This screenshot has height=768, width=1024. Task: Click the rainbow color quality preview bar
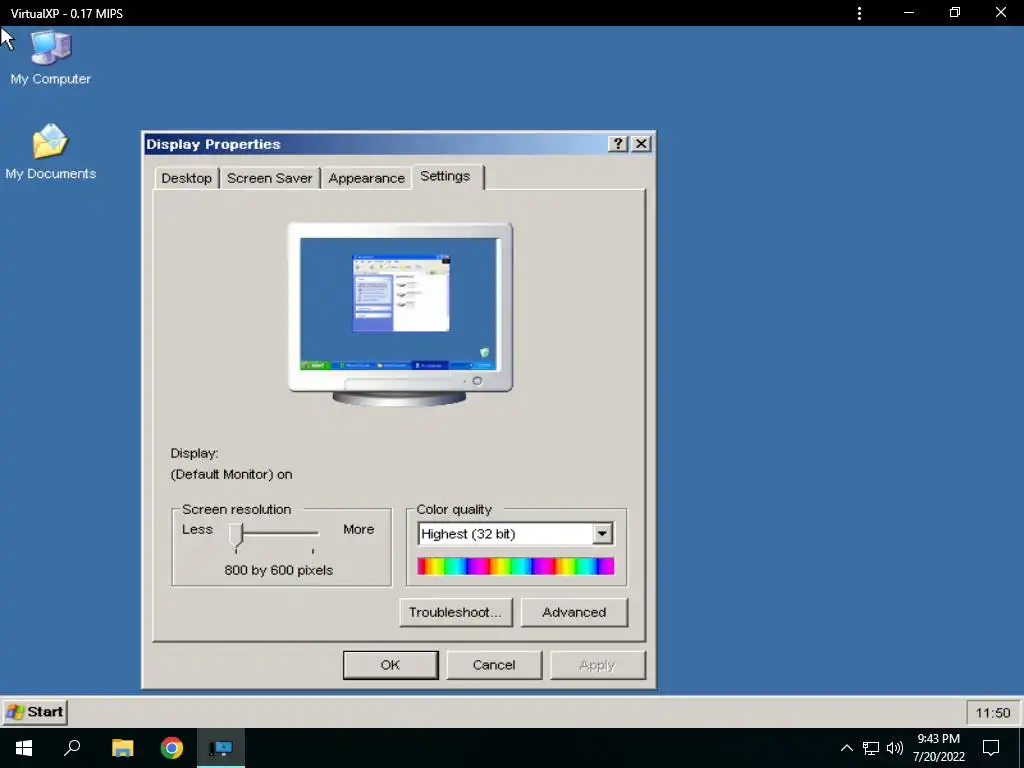(x=515, y=566)
